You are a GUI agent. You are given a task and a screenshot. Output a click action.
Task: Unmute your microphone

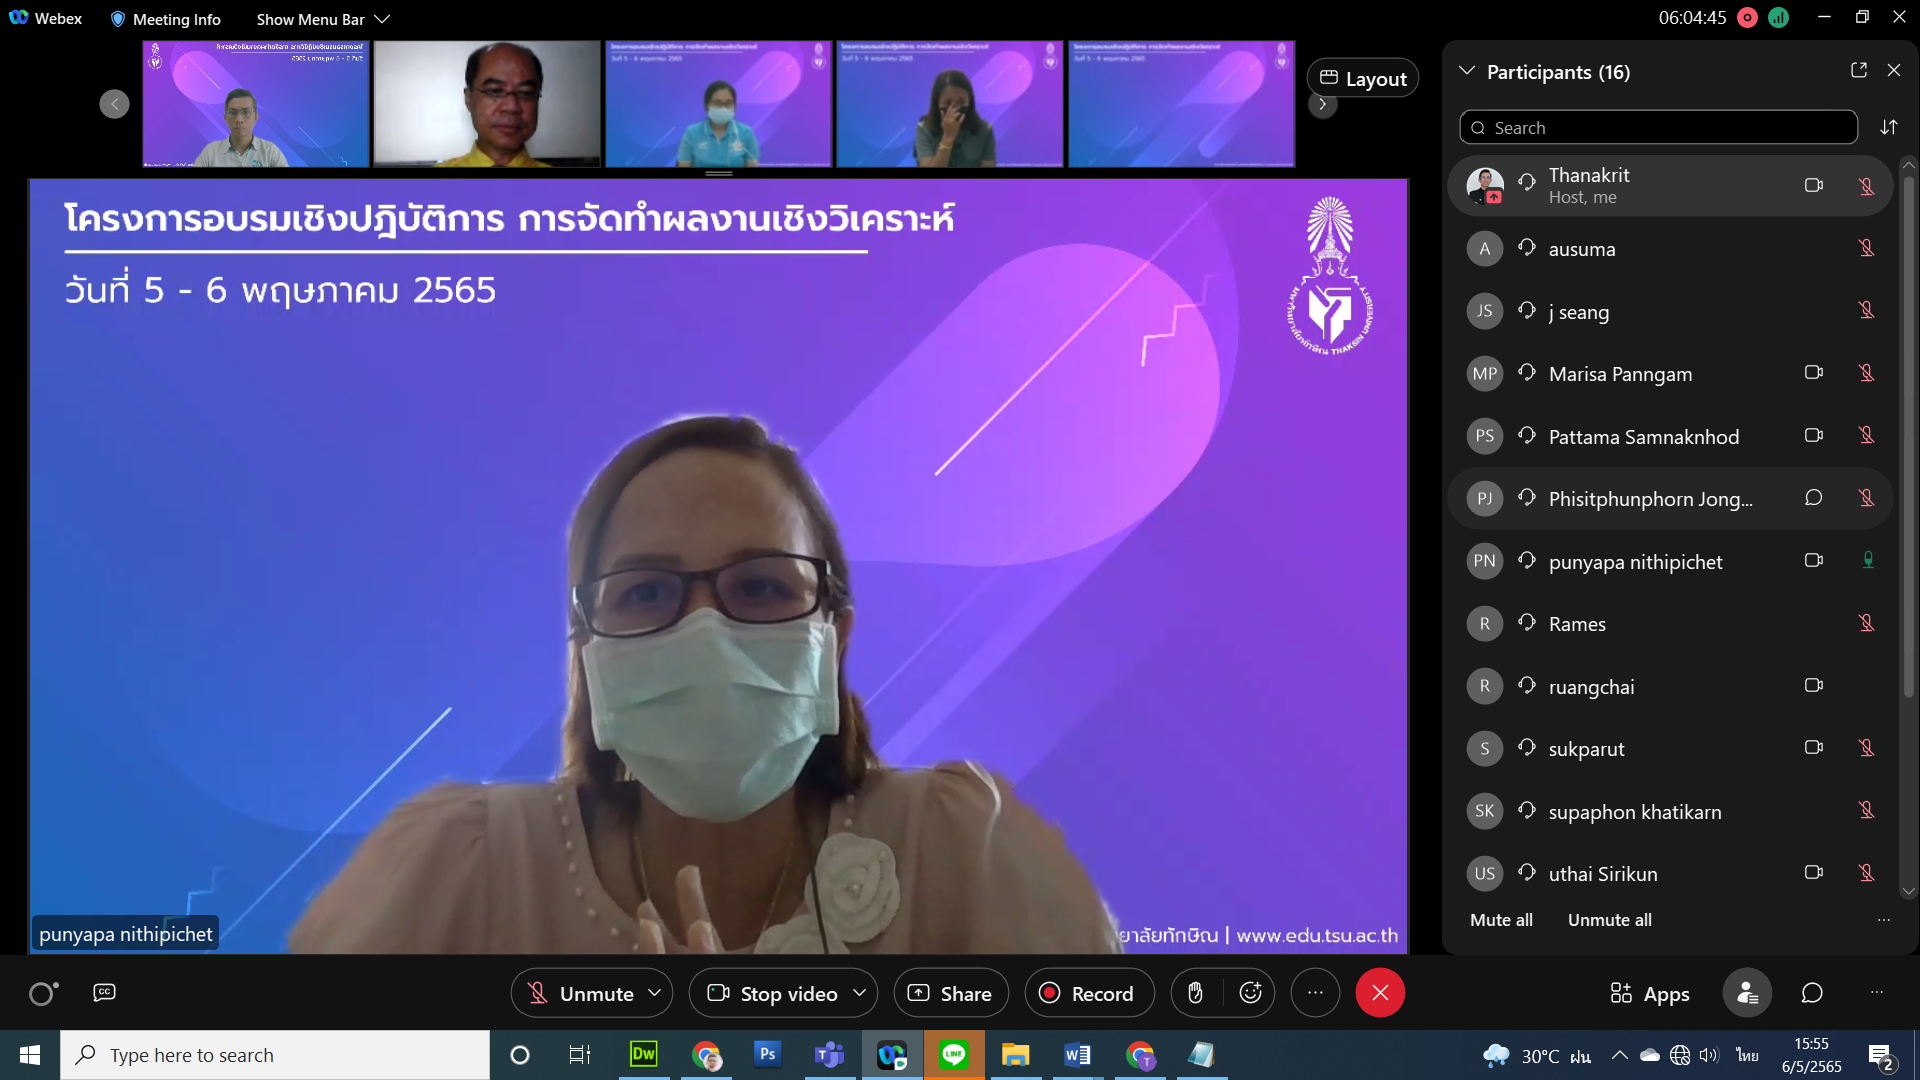581,993
